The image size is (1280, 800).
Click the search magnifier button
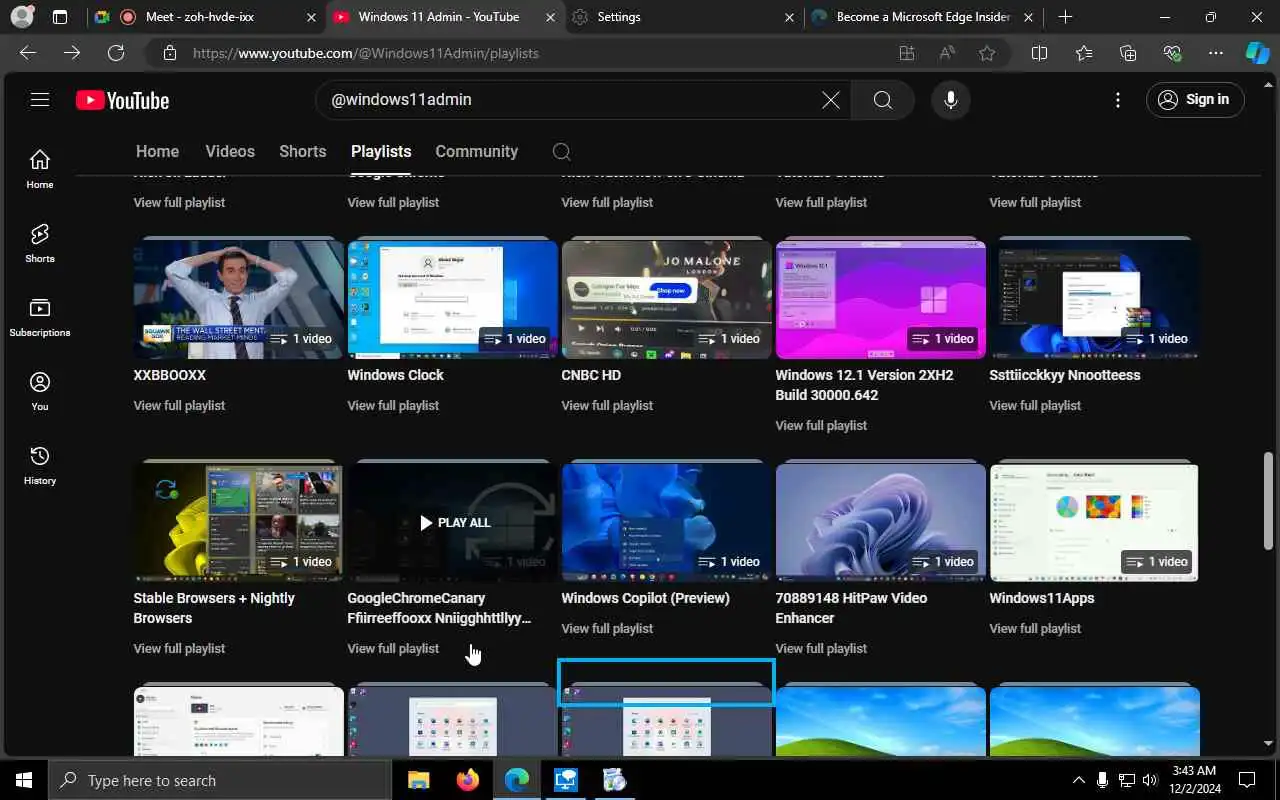pyautogui.click(x=882, y=100)
